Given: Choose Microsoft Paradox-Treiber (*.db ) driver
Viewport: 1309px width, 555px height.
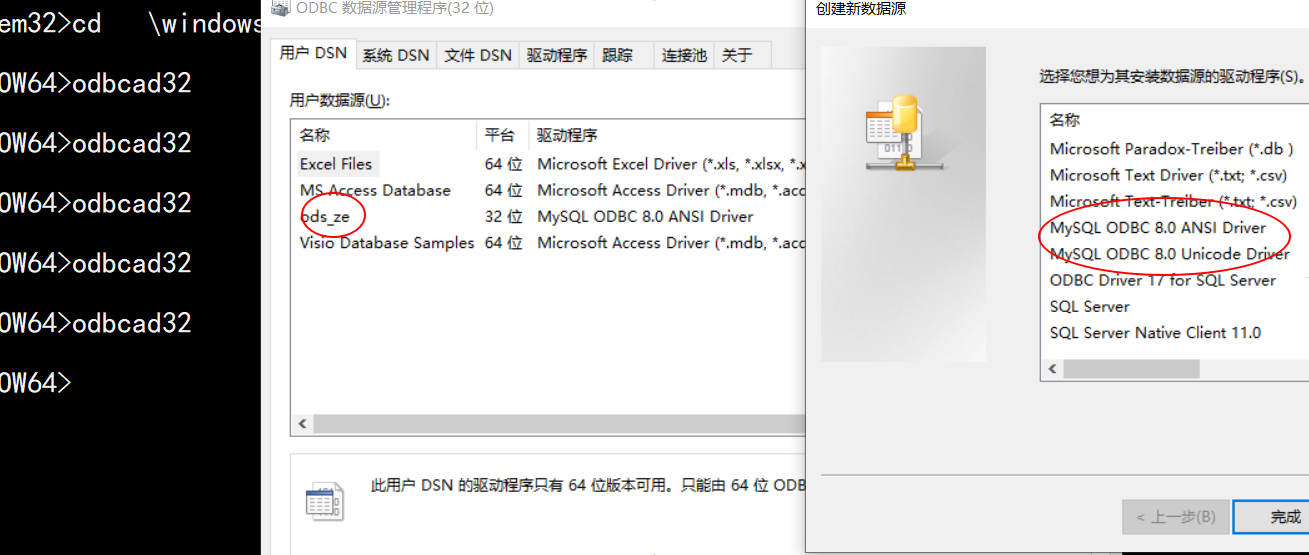Looking at the screenshot, I should tap(1172, 149).
